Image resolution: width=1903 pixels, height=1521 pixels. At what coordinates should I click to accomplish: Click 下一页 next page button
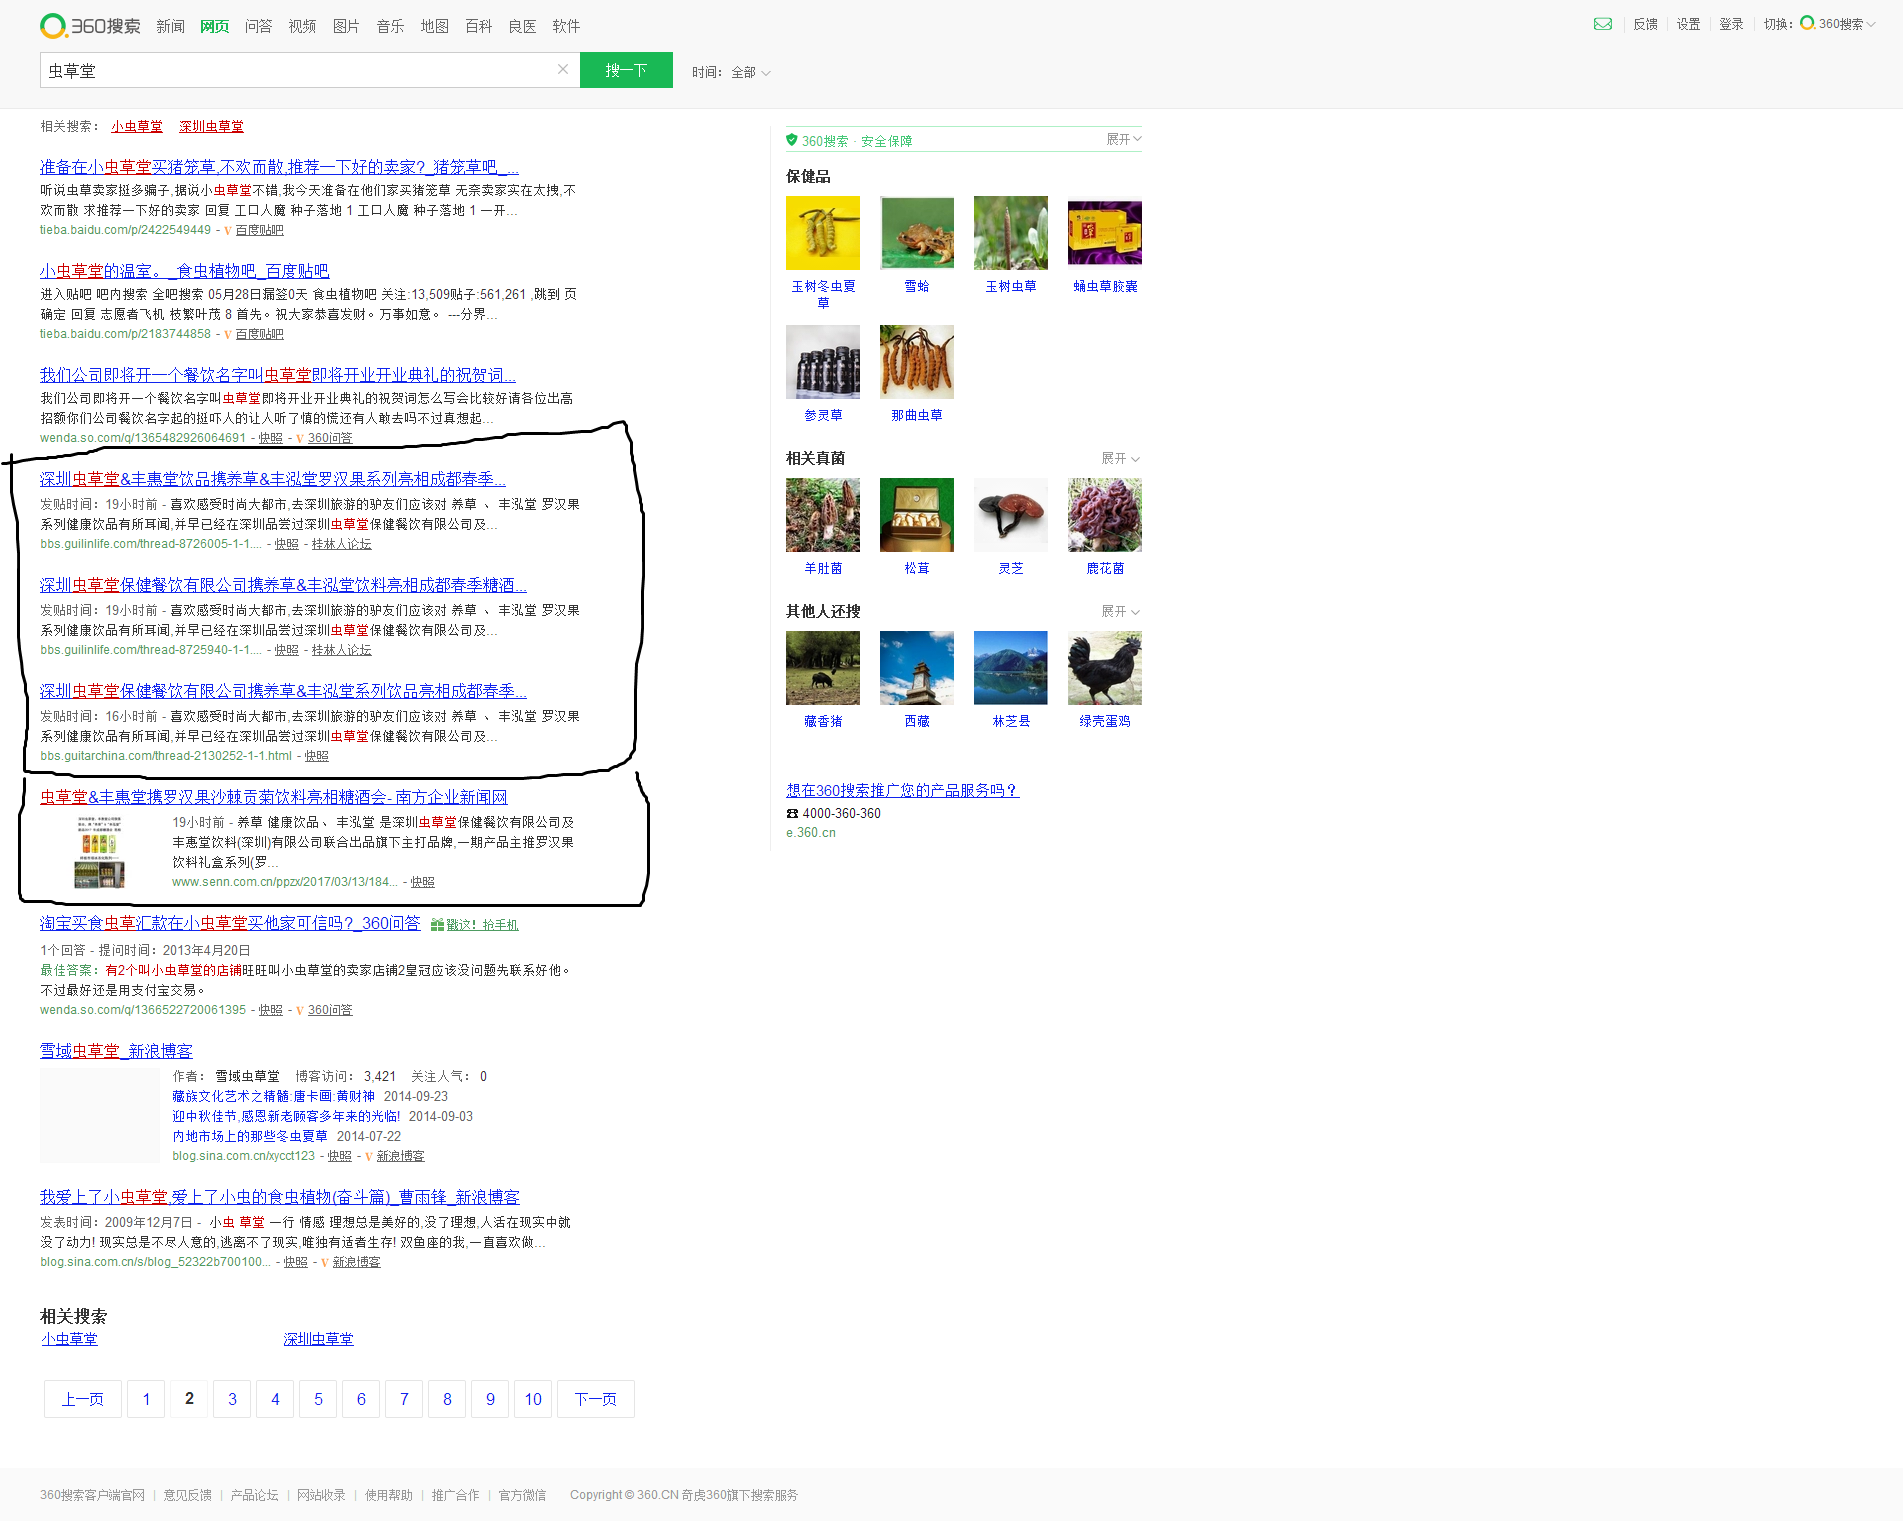point(596,1399)
